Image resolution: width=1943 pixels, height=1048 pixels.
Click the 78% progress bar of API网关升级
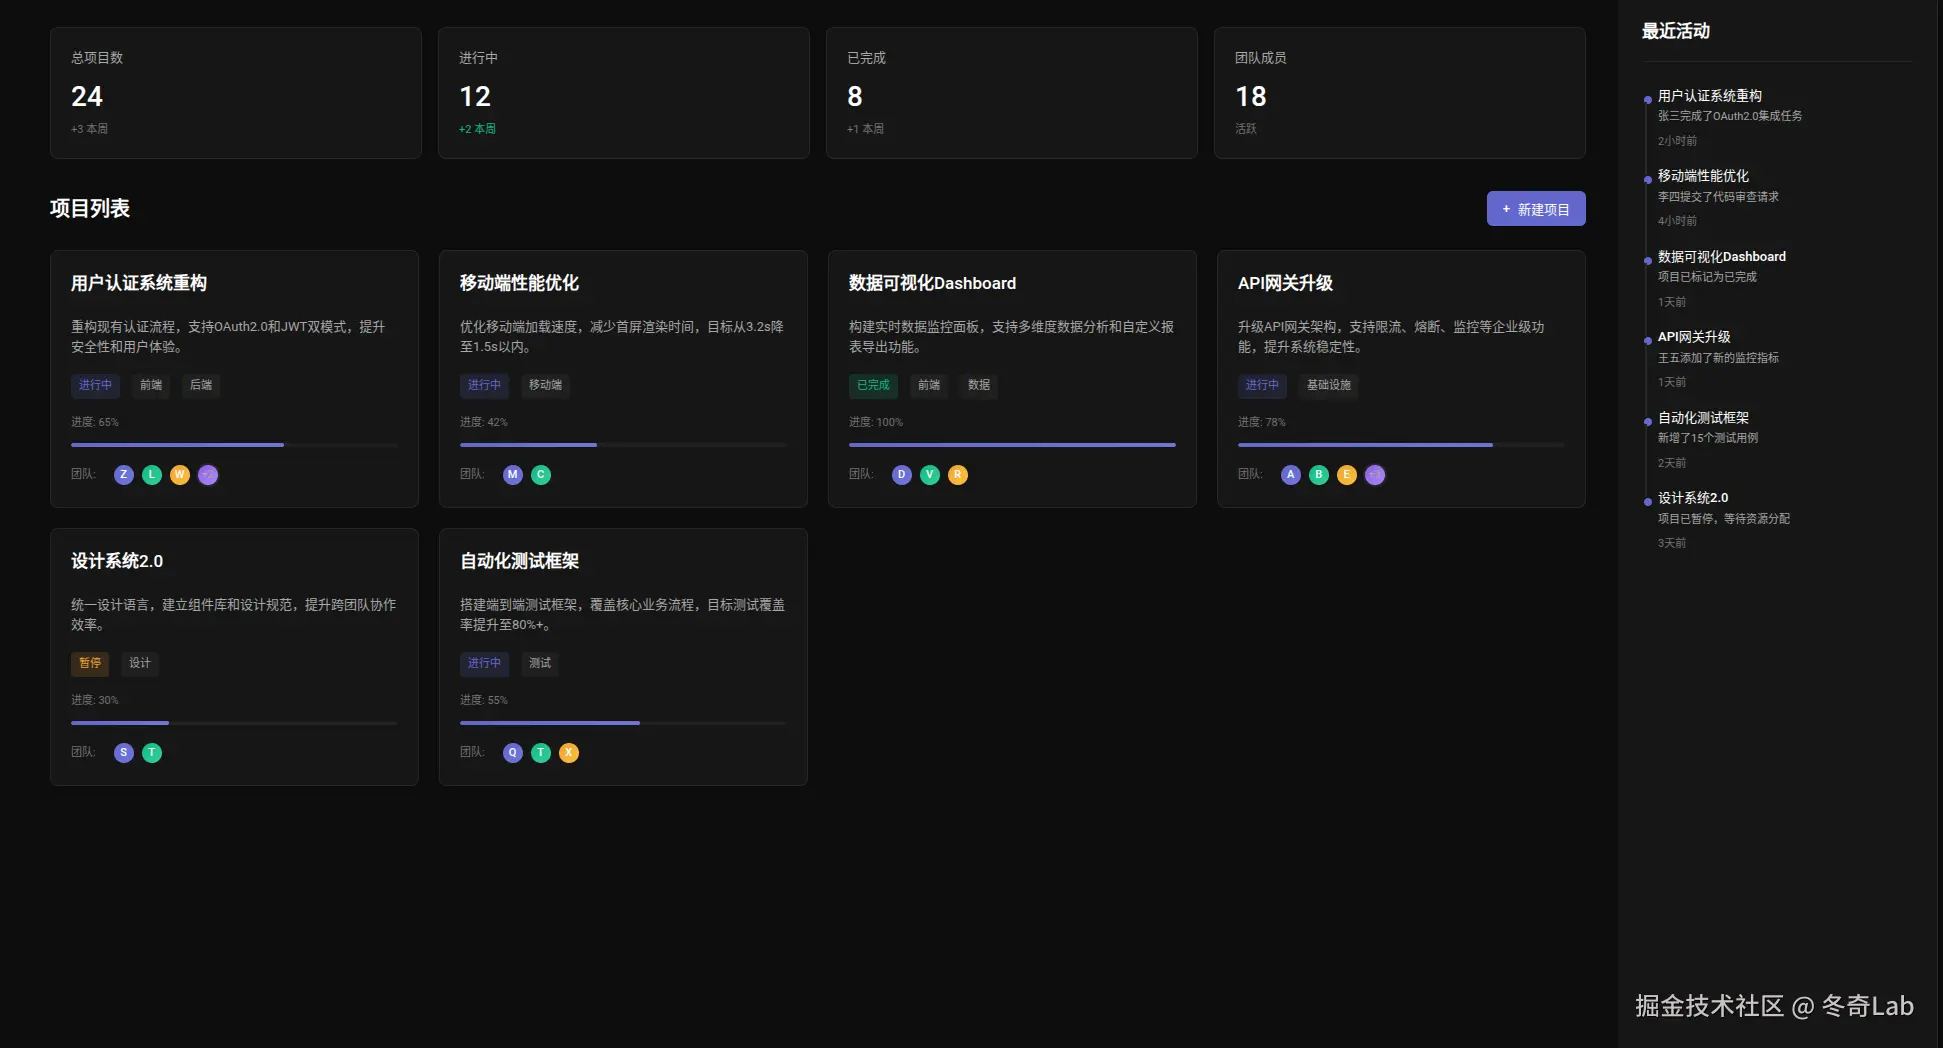click(1401, 445)
